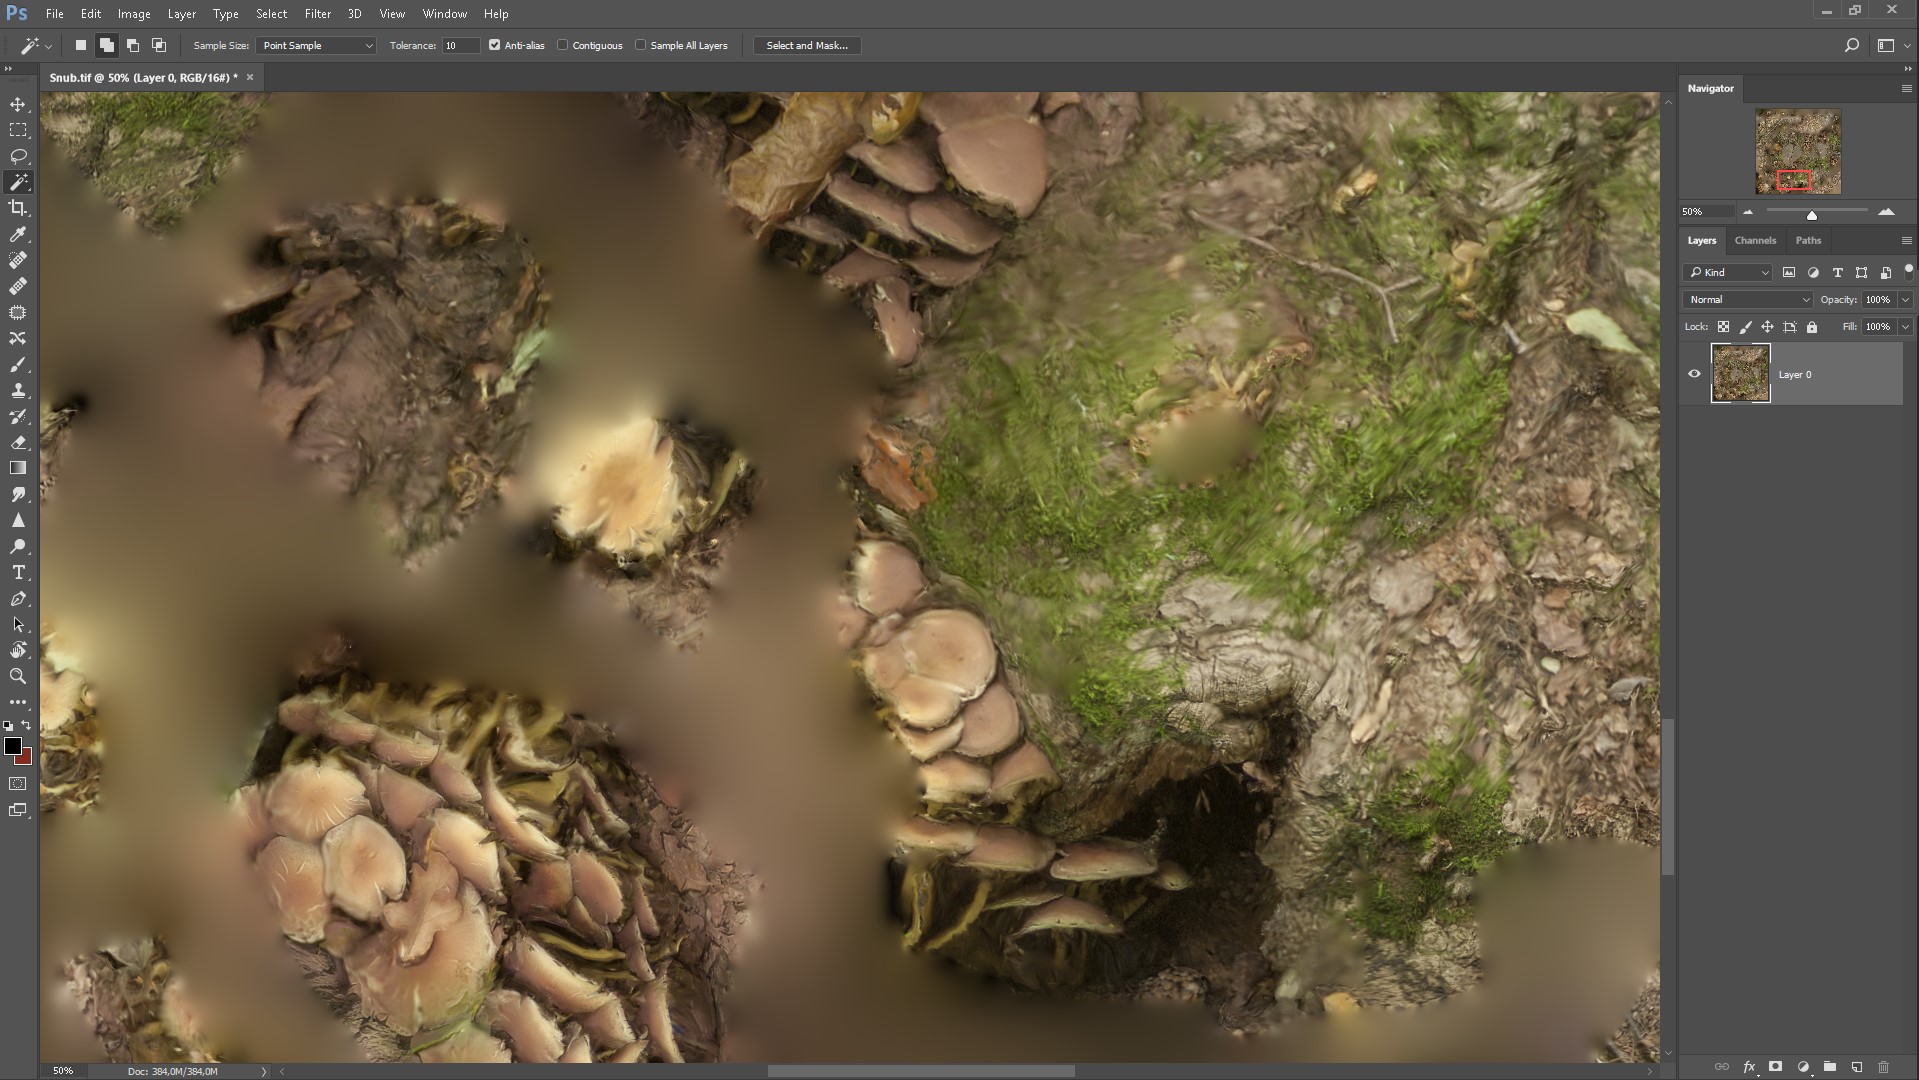Select the Lasso tool

click(18, 157)
